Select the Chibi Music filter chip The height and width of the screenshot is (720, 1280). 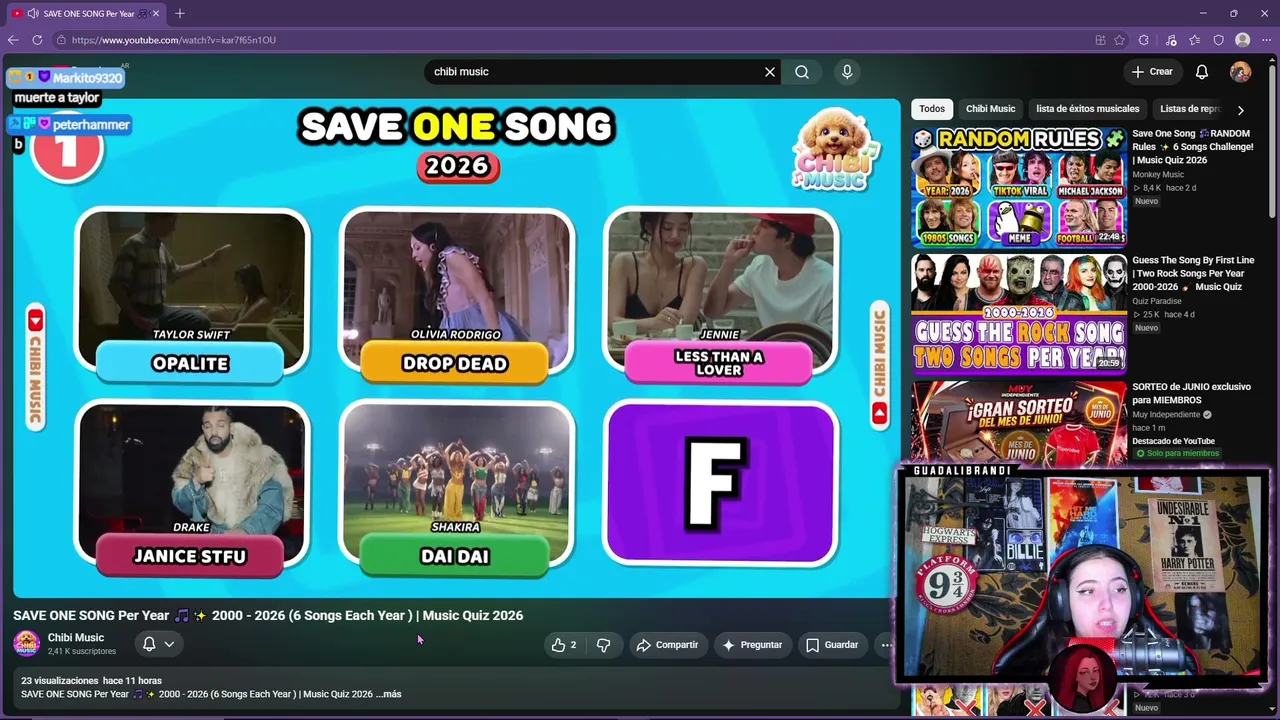click(x=990, y=109)
